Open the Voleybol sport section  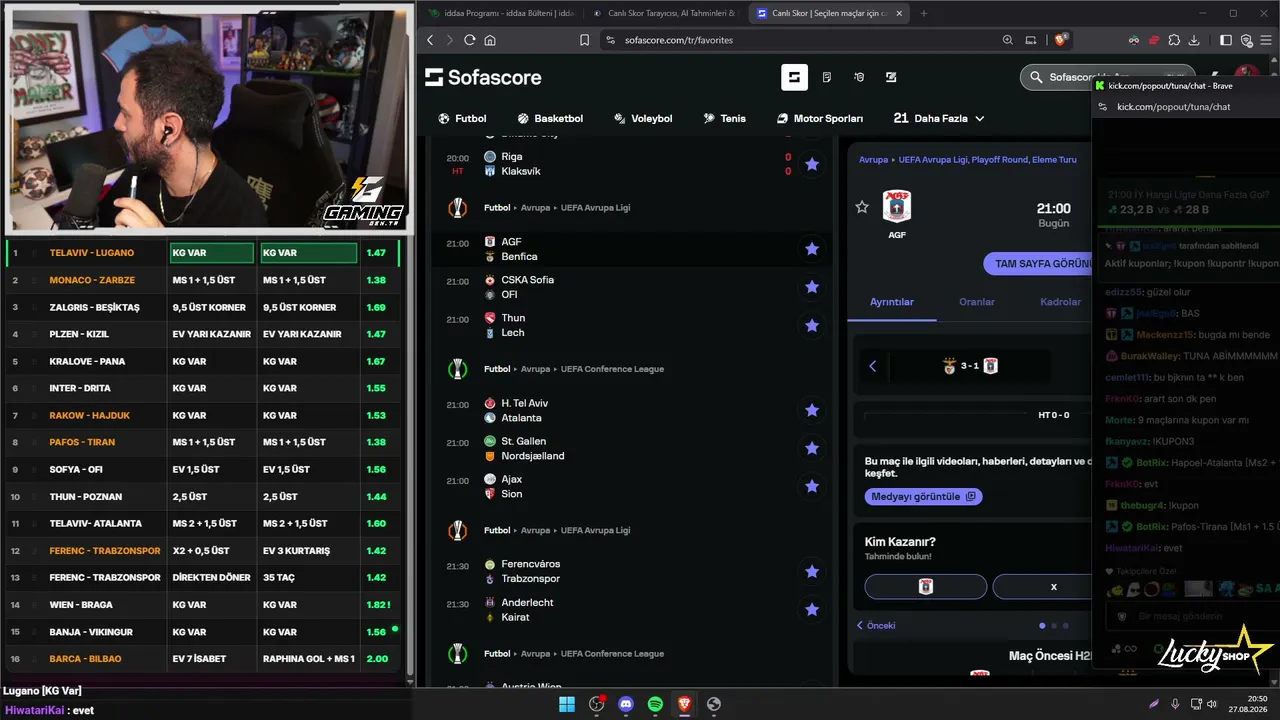pyautogui.click(x=643, y=118)
